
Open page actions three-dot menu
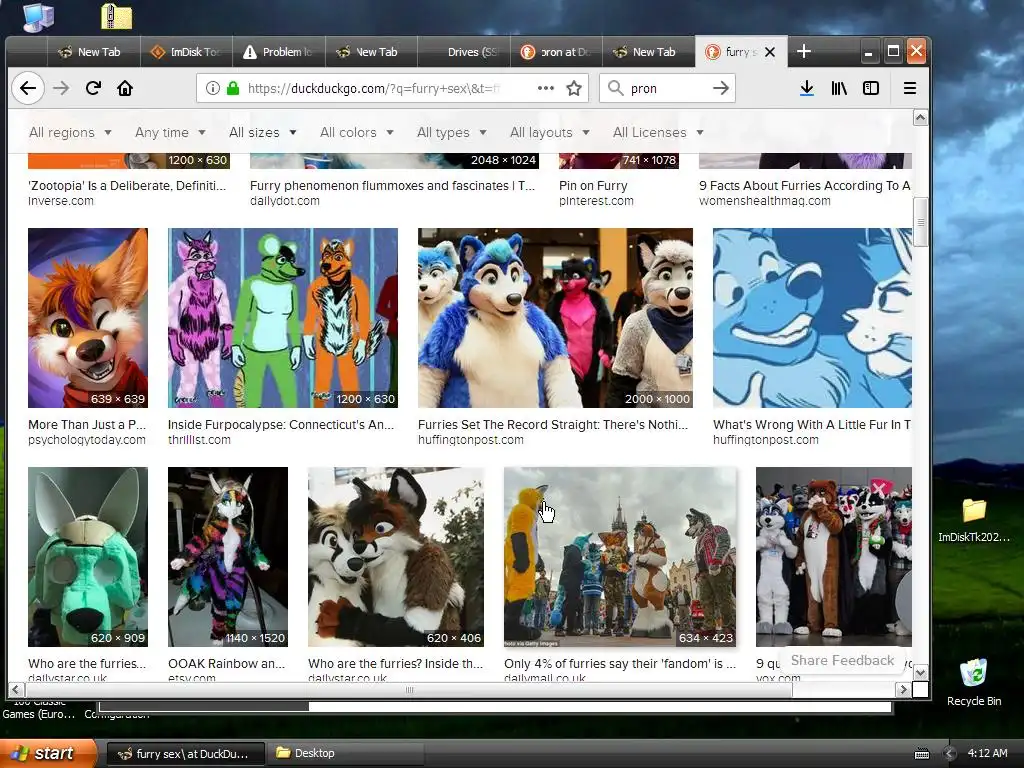(x=545, y=88)
